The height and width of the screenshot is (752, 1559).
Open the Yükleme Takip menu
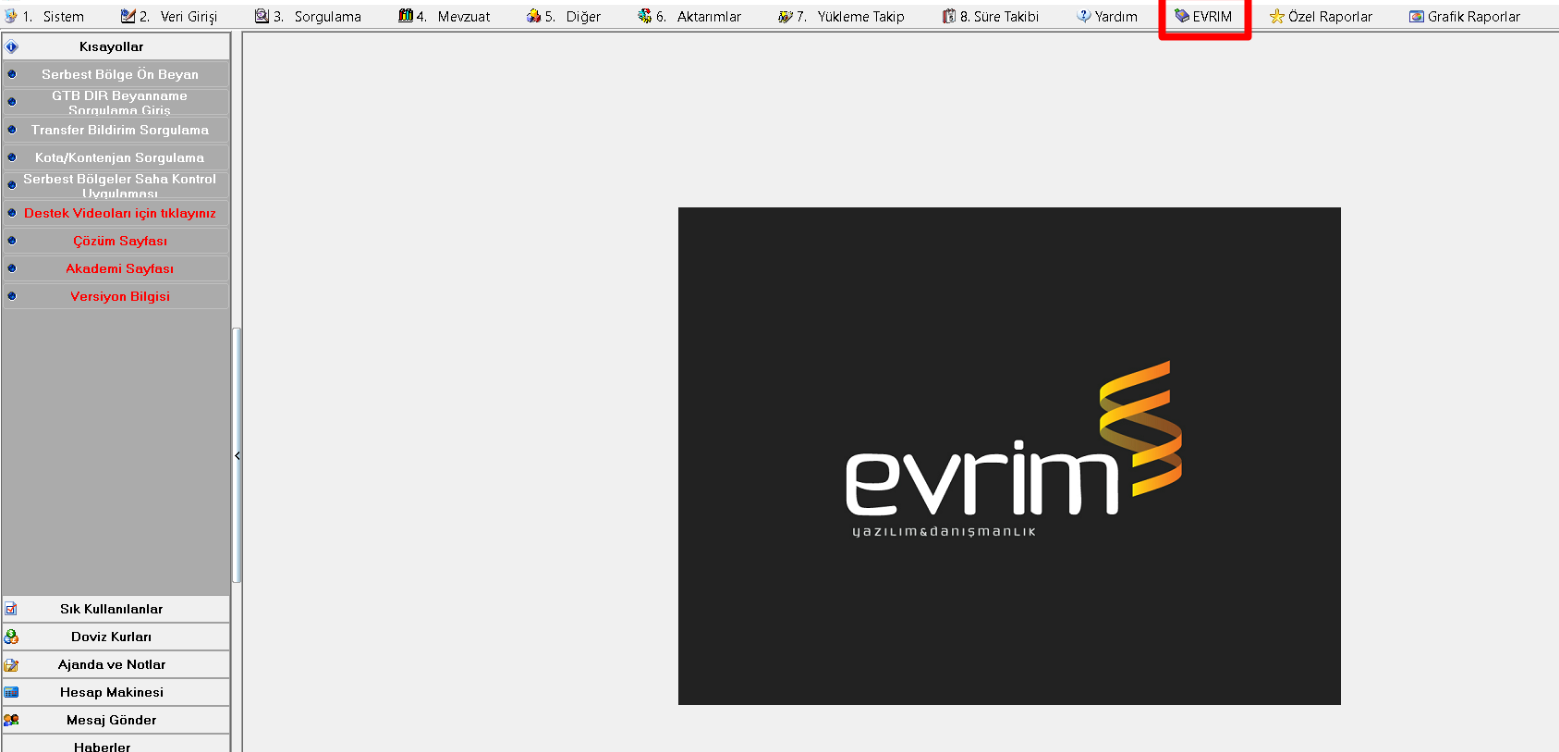coord(841,16)
